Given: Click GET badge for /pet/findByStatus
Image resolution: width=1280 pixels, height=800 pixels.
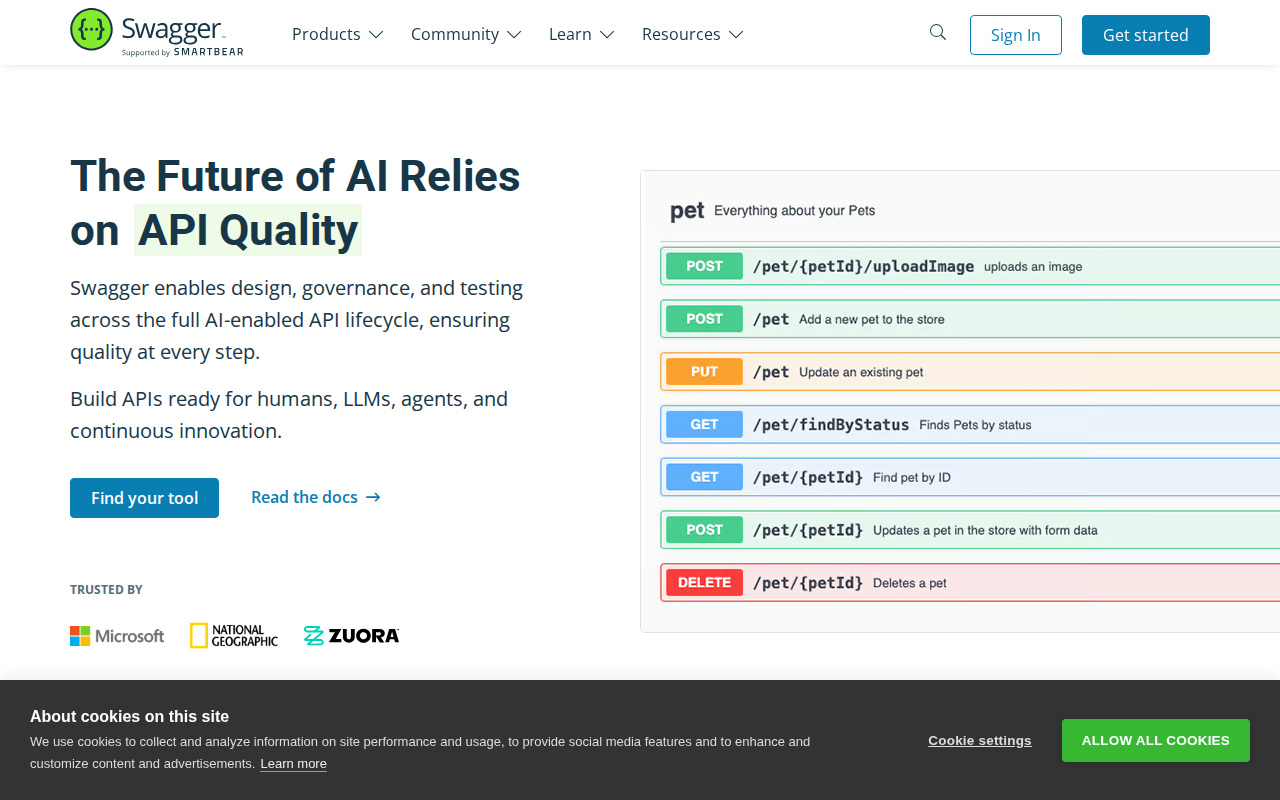Looking at the screenshot, I should click(705, 425).
